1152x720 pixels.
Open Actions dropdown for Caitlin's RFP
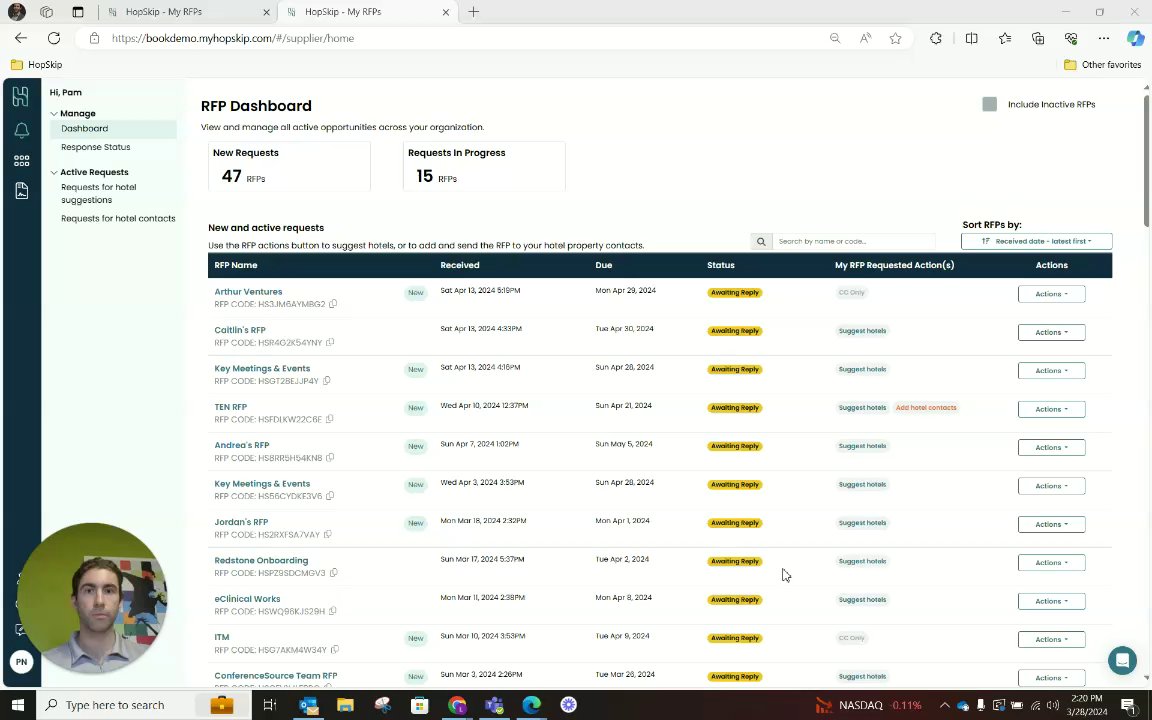1051,332
